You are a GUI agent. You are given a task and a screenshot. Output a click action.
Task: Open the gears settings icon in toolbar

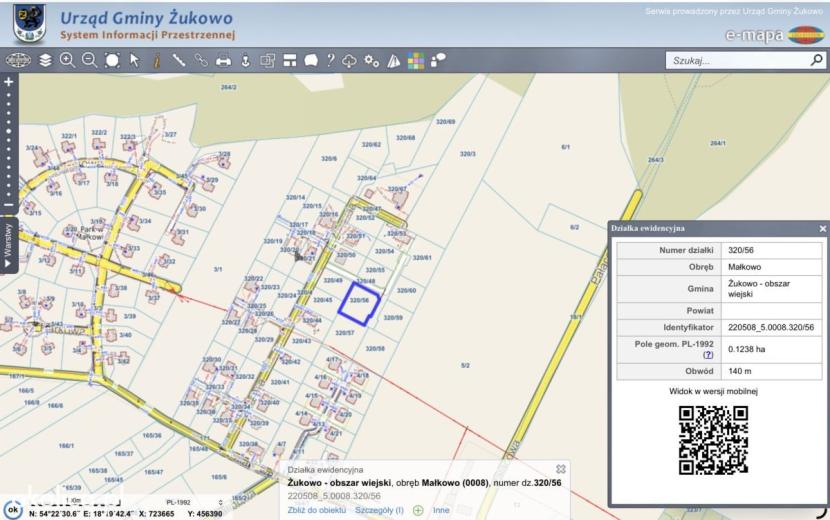coord(371,61)
